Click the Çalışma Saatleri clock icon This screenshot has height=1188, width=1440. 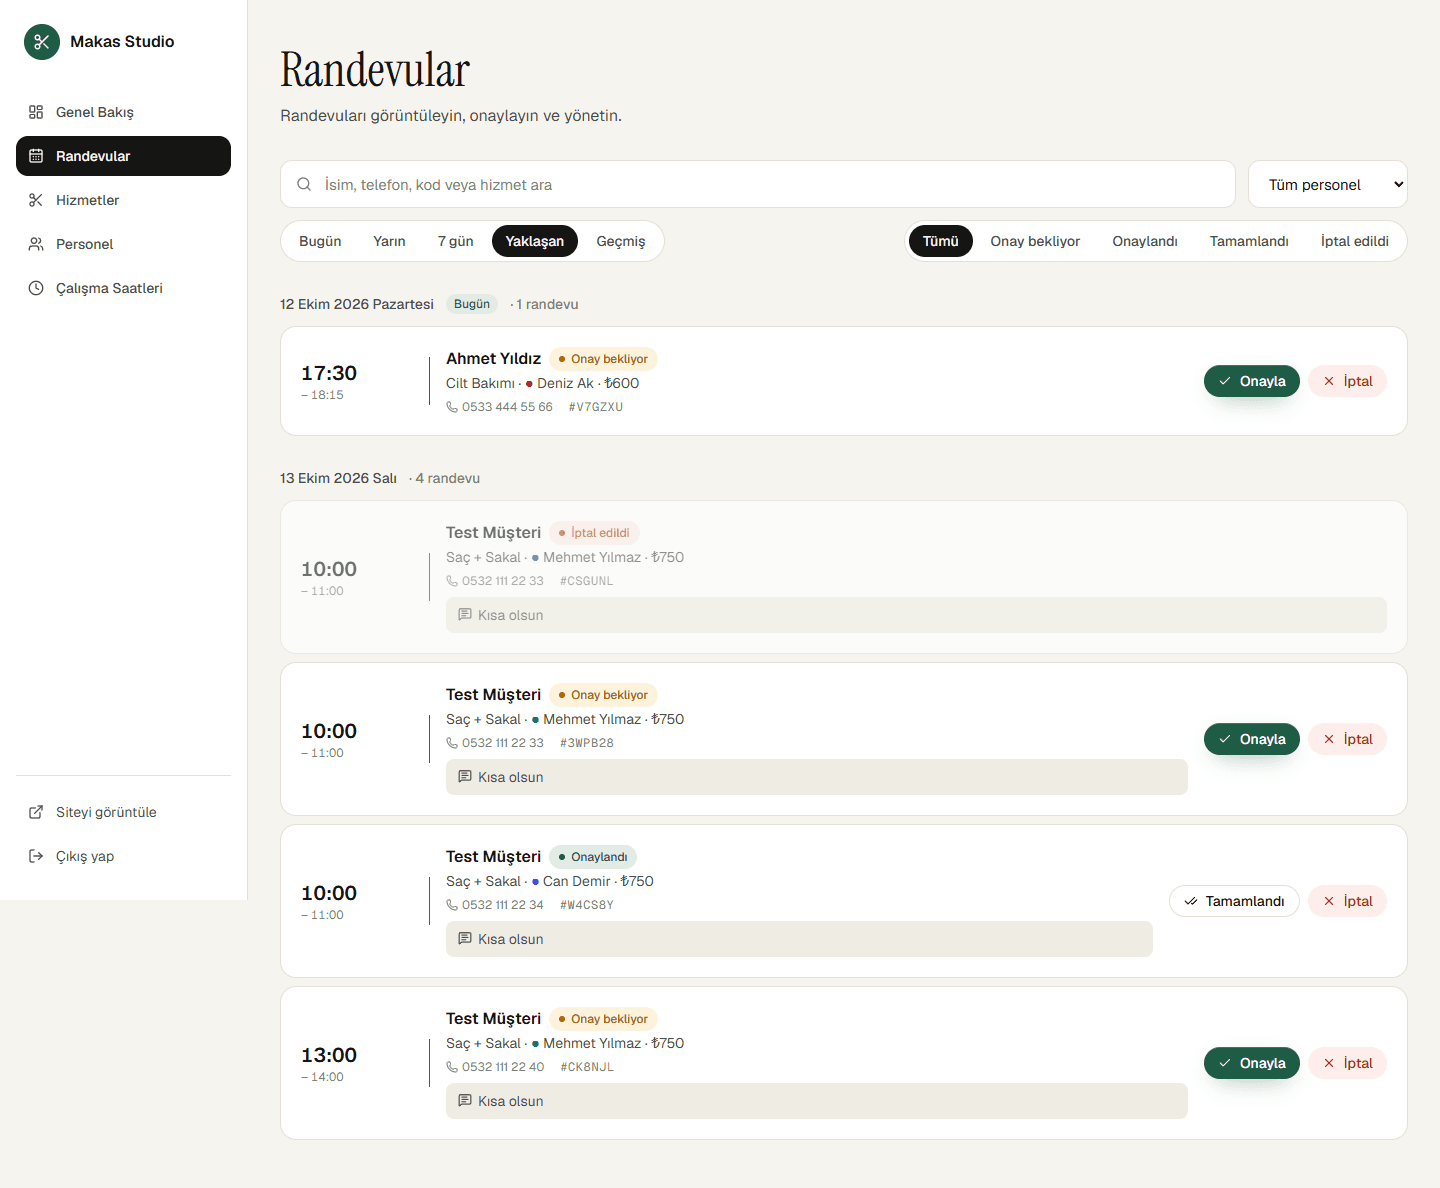tap(36, 288)
